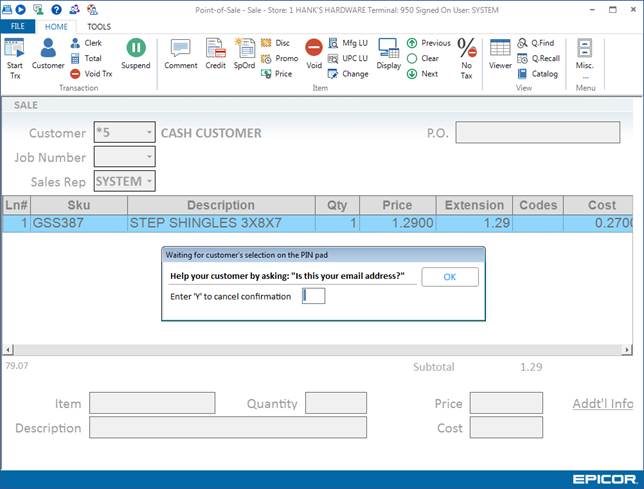Click the Comment ribbon icon

[180, 54]
